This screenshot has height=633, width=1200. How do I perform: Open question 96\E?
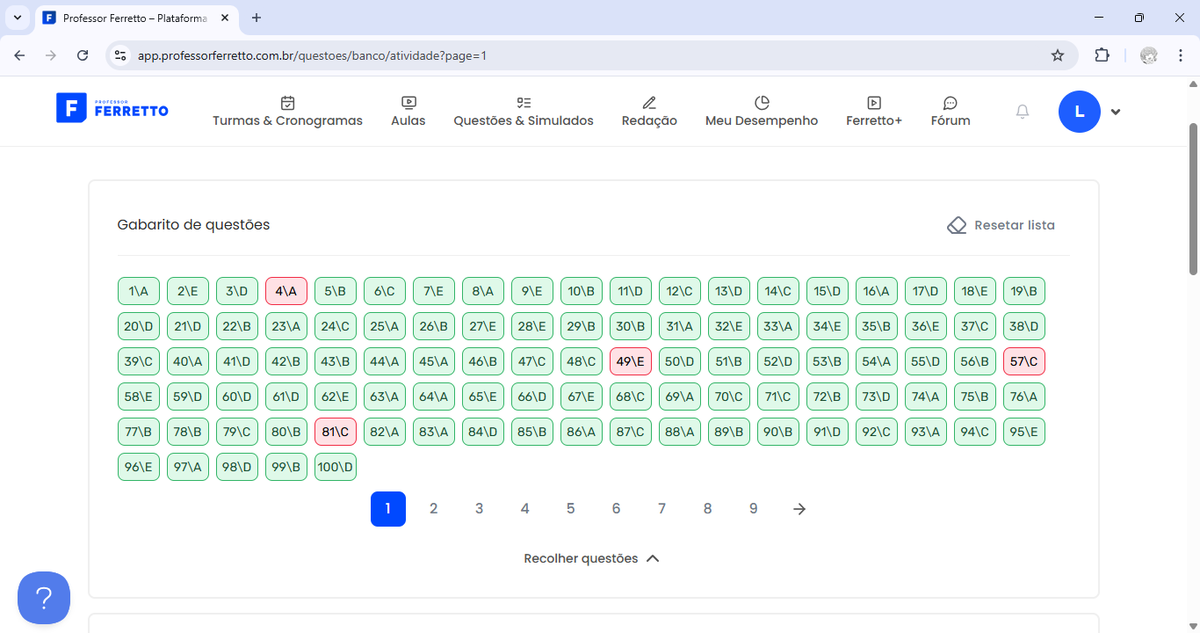tap(139, 466)
